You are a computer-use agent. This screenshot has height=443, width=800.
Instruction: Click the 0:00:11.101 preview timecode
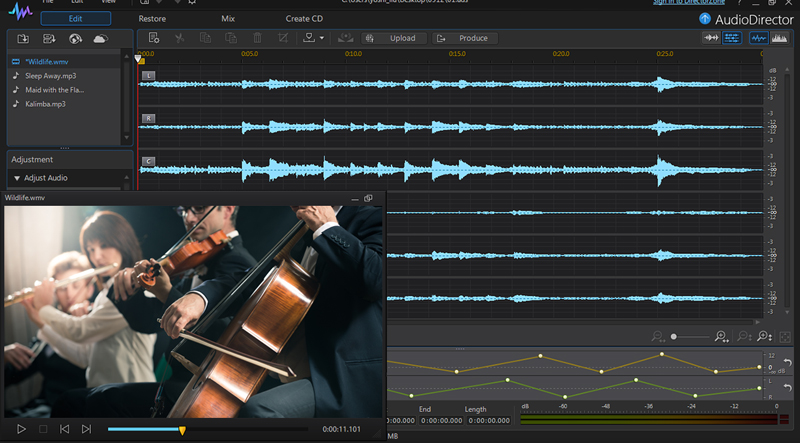pyautogui.click(x=341, y=430)
